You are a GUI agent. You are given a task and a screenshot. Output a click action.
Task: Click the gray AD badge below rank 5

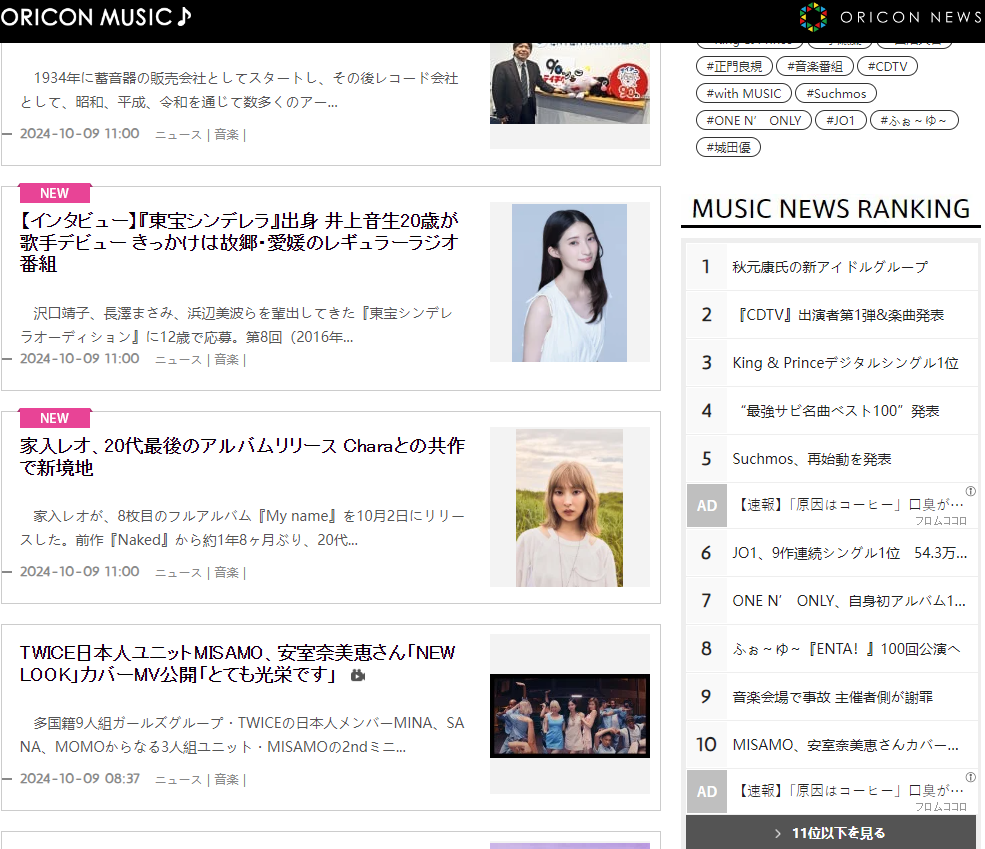(x=706, y=505)
